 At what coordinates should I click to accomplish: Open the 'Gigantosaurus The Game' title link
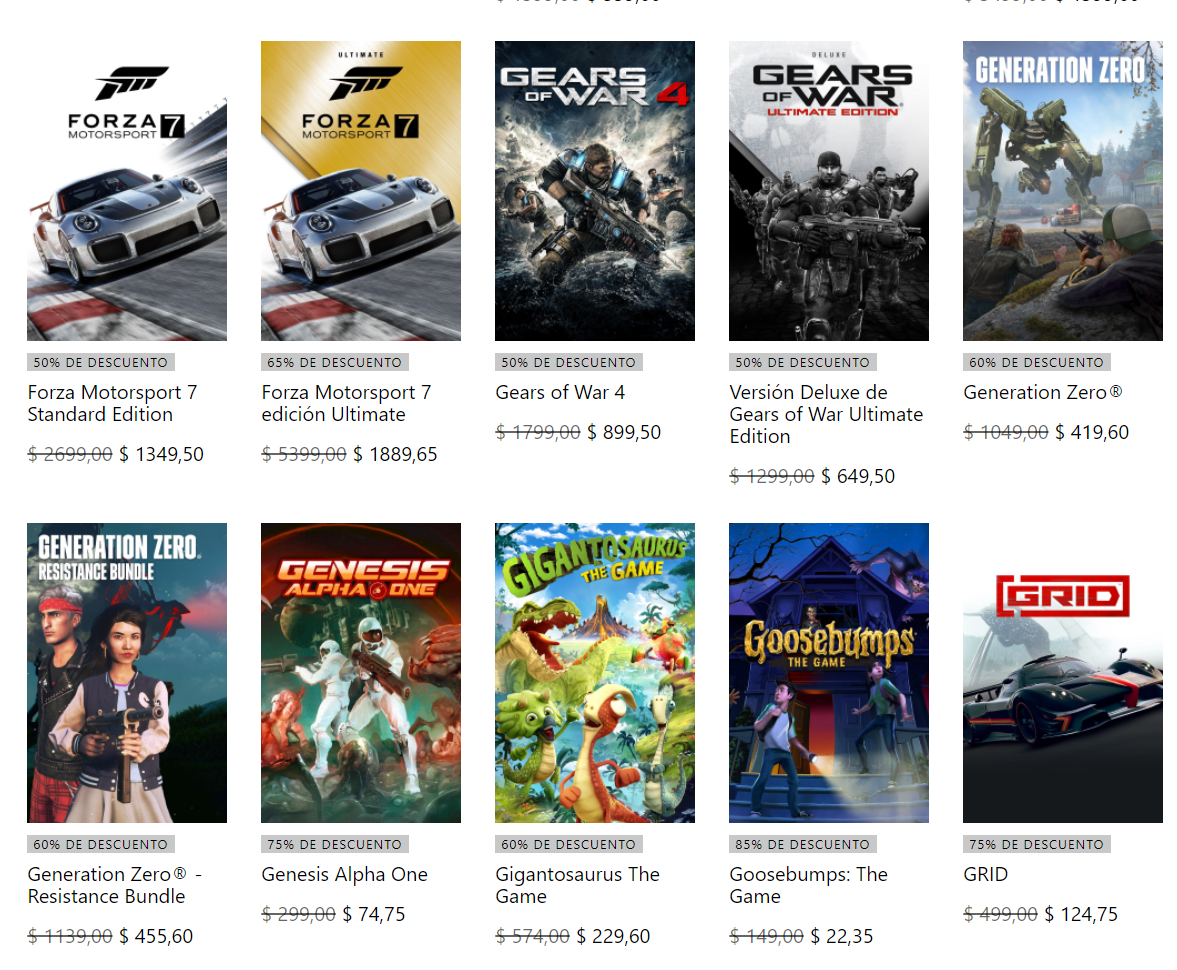point(577,885)
